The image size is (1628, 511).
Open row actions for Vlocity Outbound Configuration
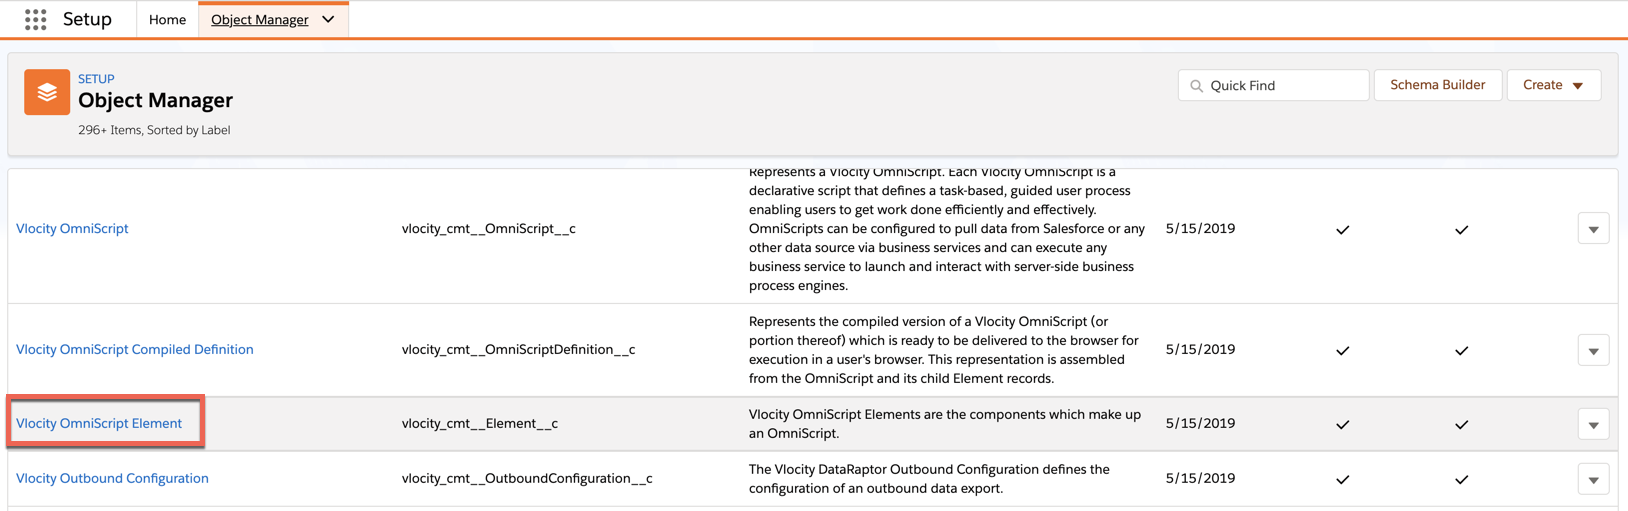coord(1593,479)
